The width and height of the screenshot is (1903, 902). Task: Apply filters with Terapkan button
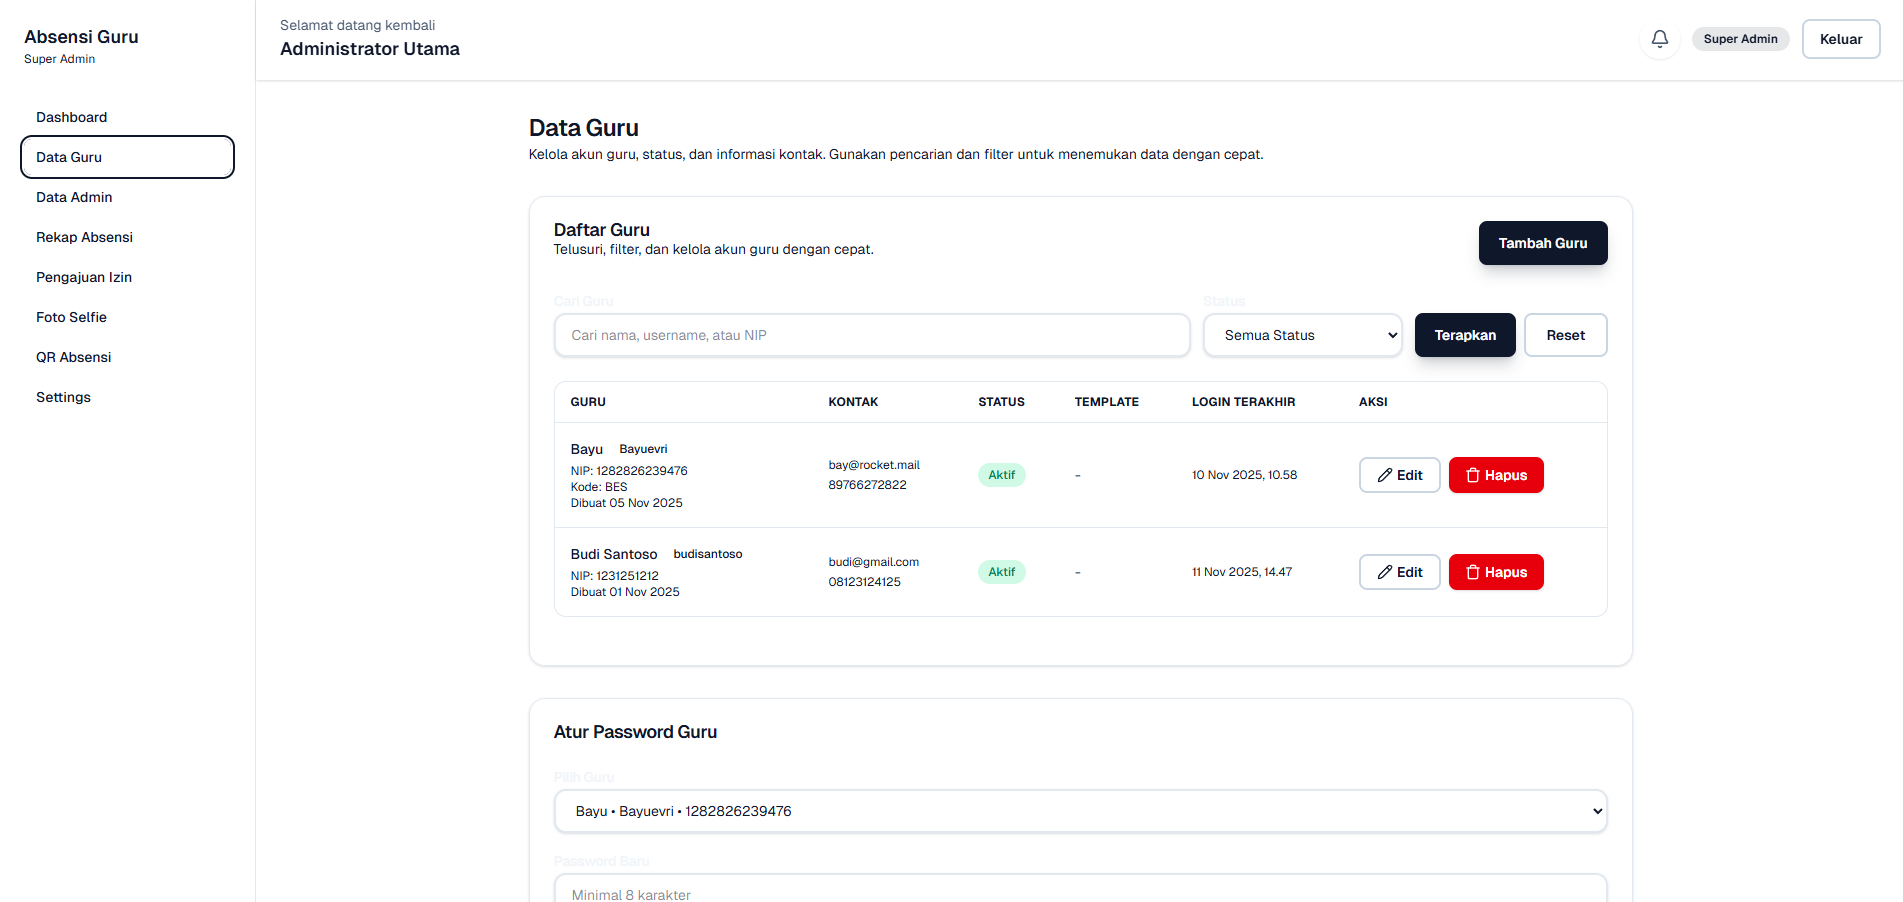point(1465,335)
